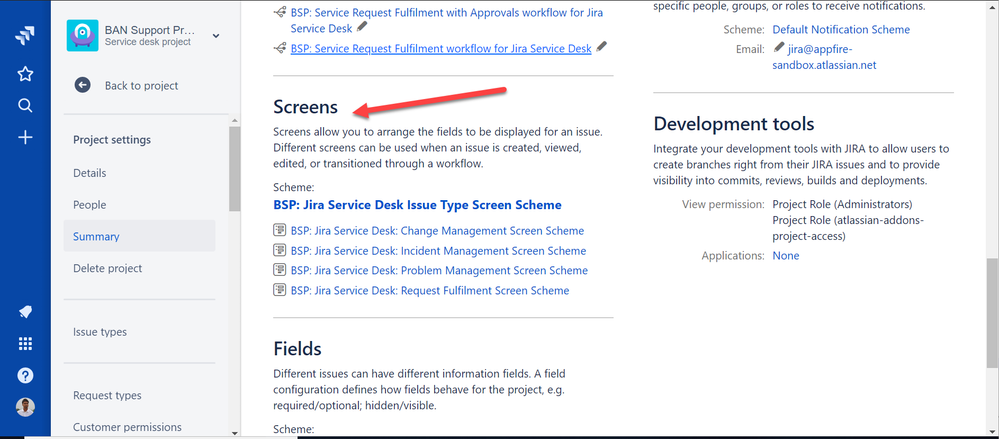The image size is (999, 439).
Task: Click workflow icon beside Approvals workflow link
Action: pos(279,11)
